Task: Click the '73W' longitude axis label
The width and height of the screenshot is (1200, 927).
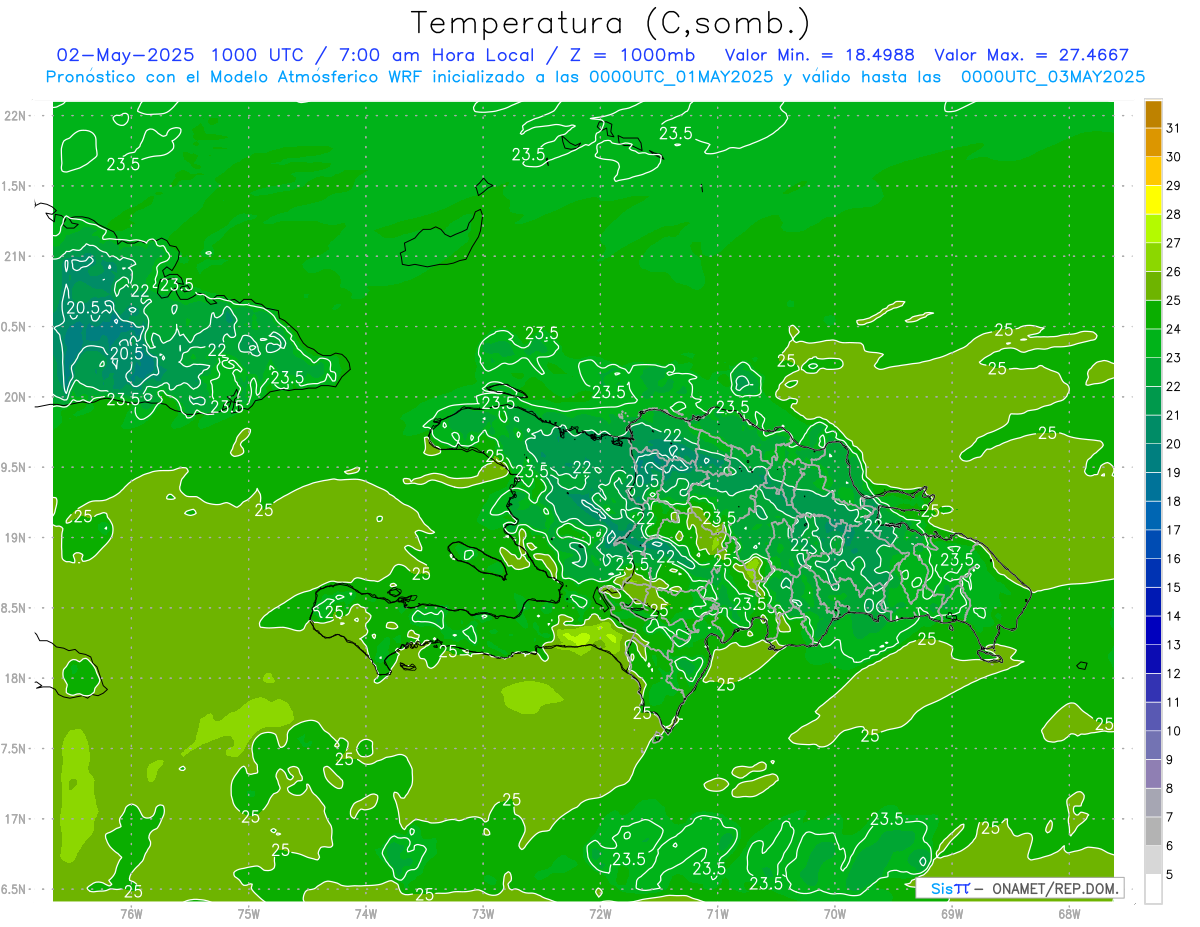Action: [483, 913]
